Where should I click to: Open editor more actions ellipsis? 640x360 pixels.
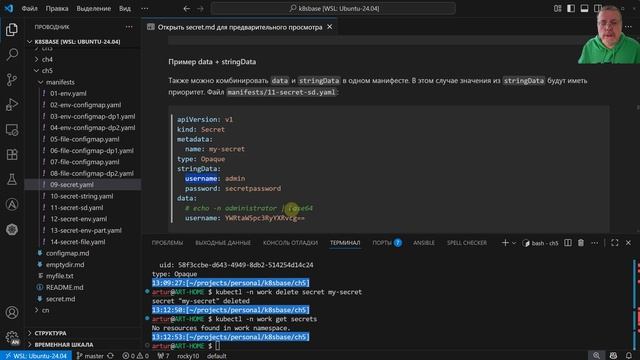pos(628,27)
